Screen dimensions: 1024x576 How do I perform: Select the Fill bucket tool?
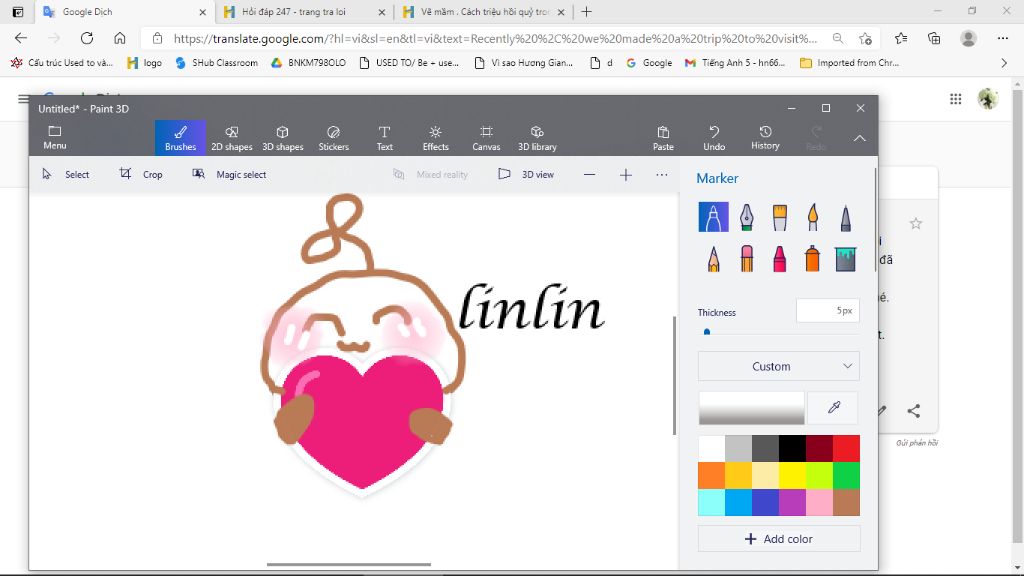pyautogui.click(x=845, y=259)
